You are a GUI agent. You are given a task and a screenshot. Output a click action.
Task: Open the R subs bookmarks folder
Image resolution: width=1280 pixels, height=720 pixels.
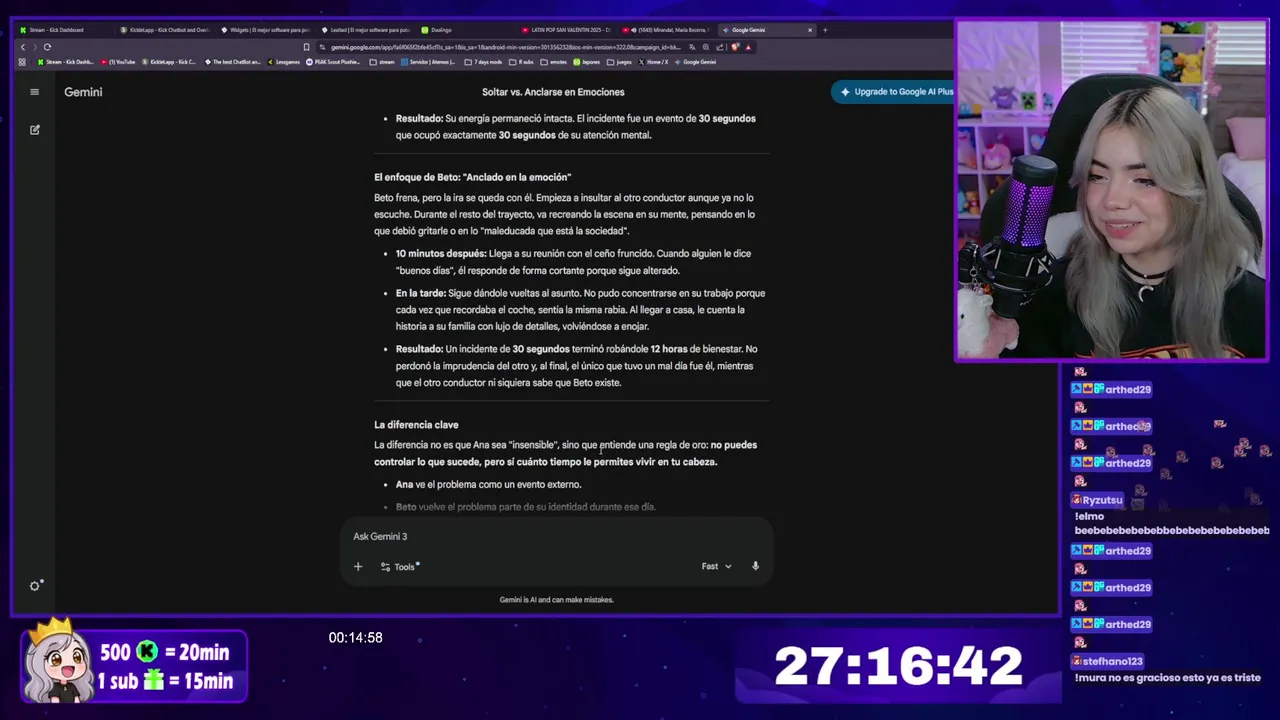(521, 62)
